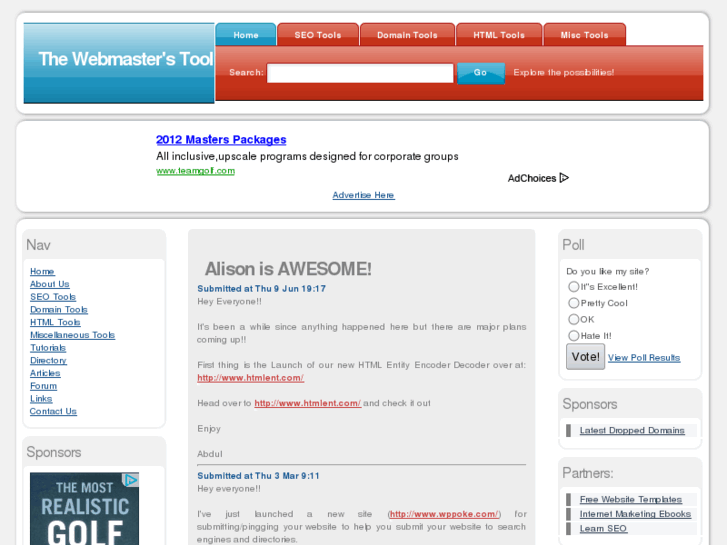Click the blue Go search button
This screenshot has height=545, width=727.
(481, 73)
